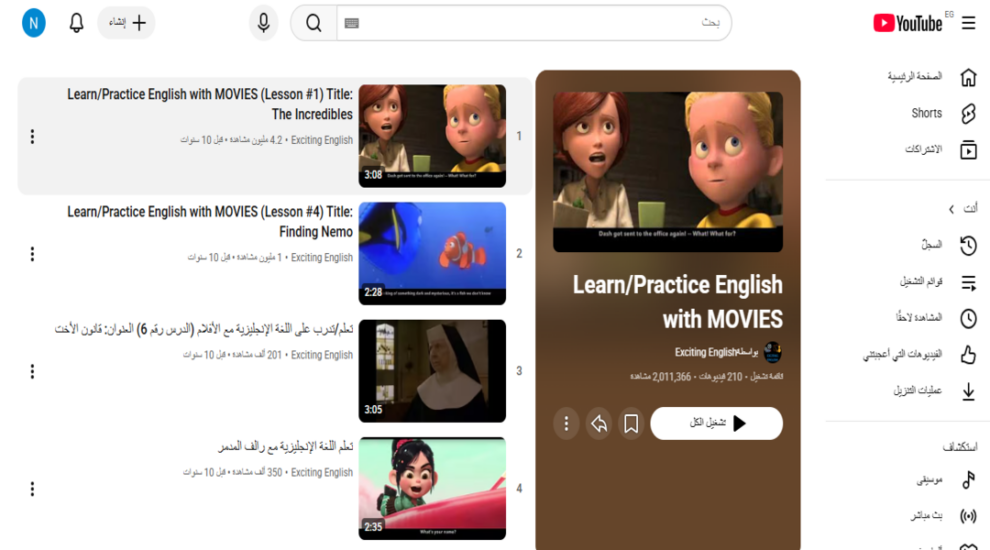Go to YouTube home via logo
Screen dimensions: 990x550
[908, 23]
